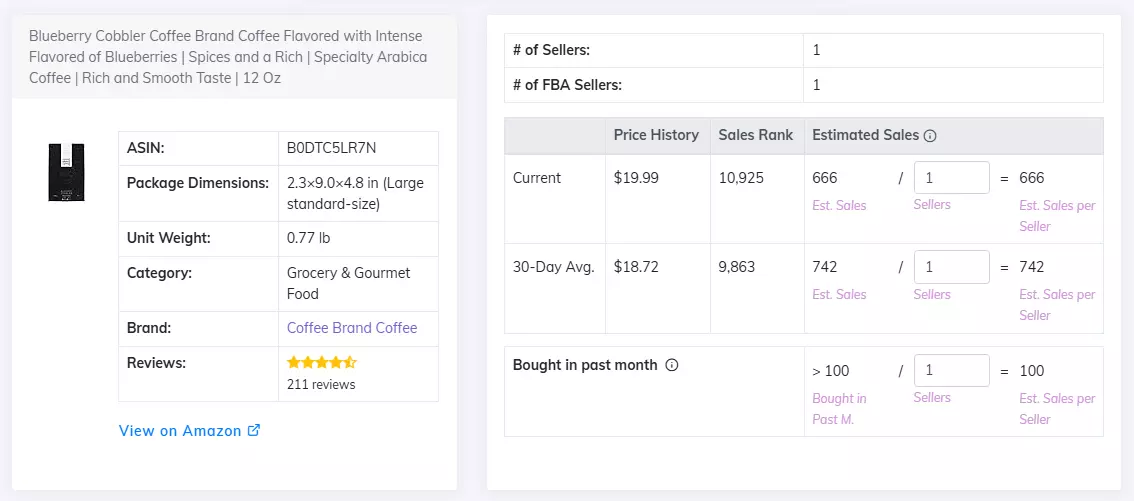The width and height of the screenshot is (1134, 501).
Task: Open the Coffee Brand Coffee brand link
Action: click(x=352, y=328)
